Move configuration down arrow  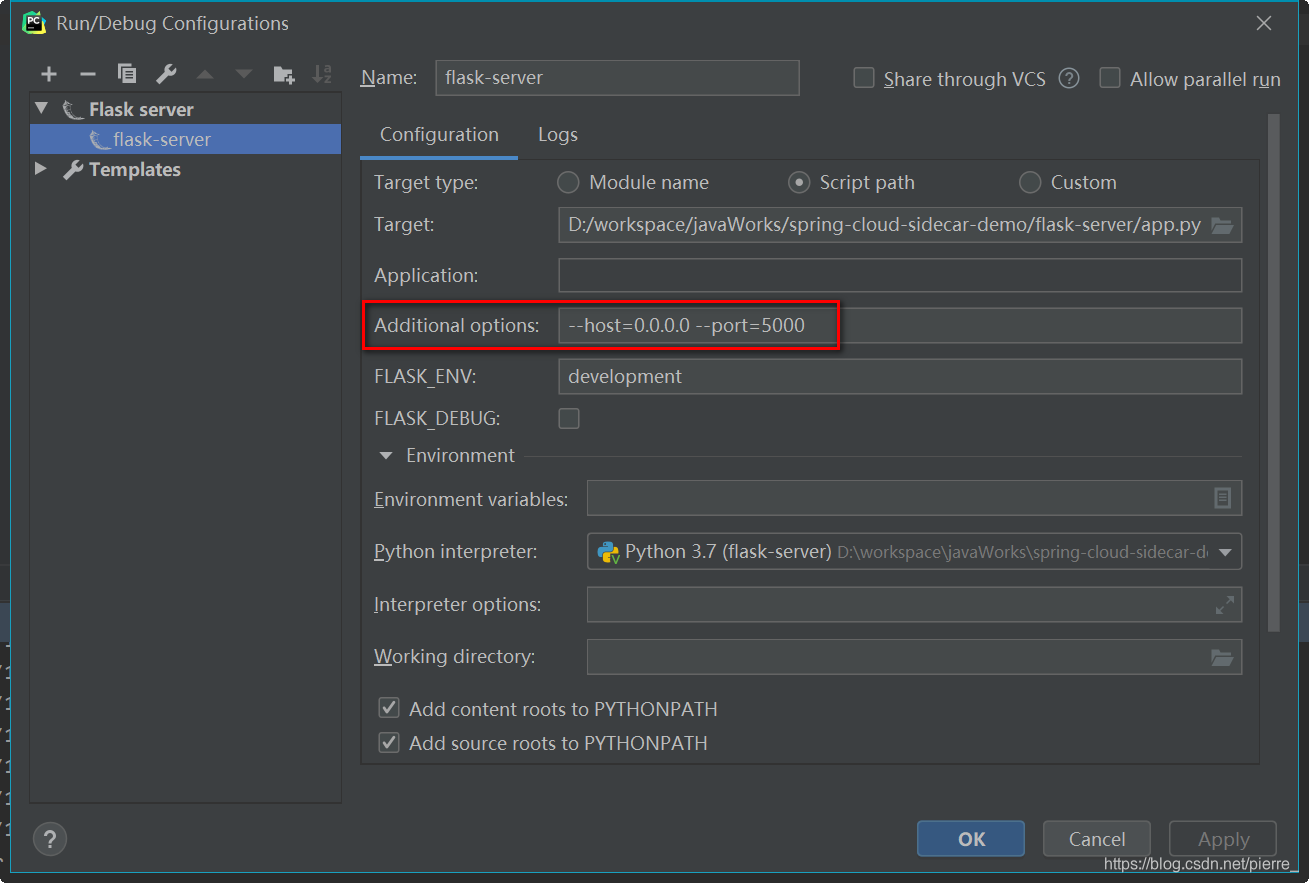[x=243, y=74]
